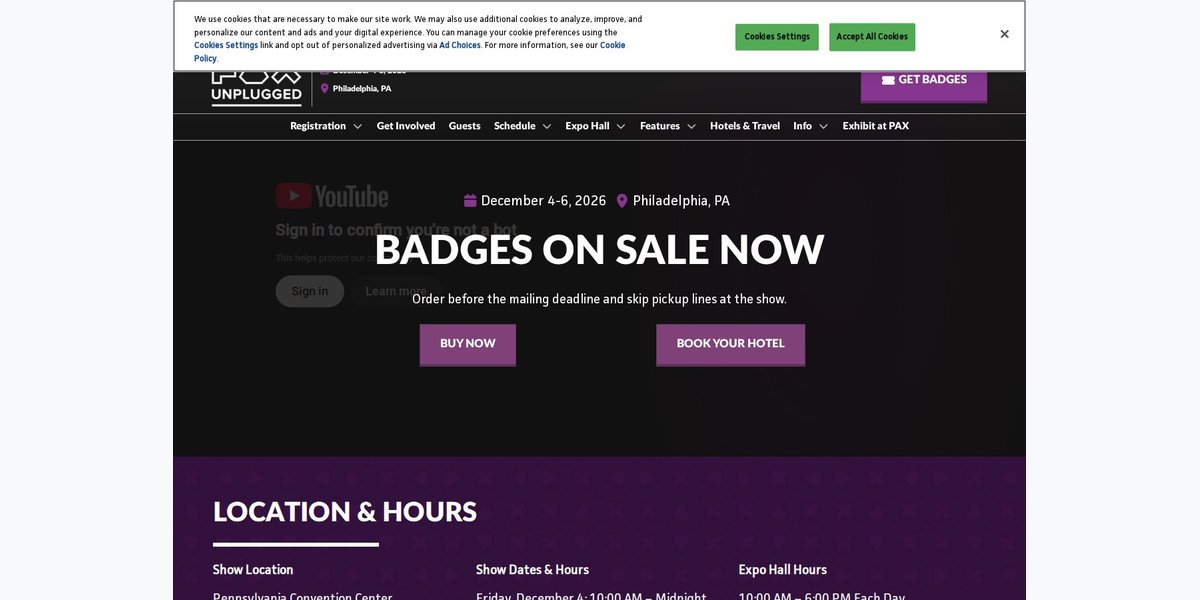Click the Book Your Hotel button

tap(731, 344)
